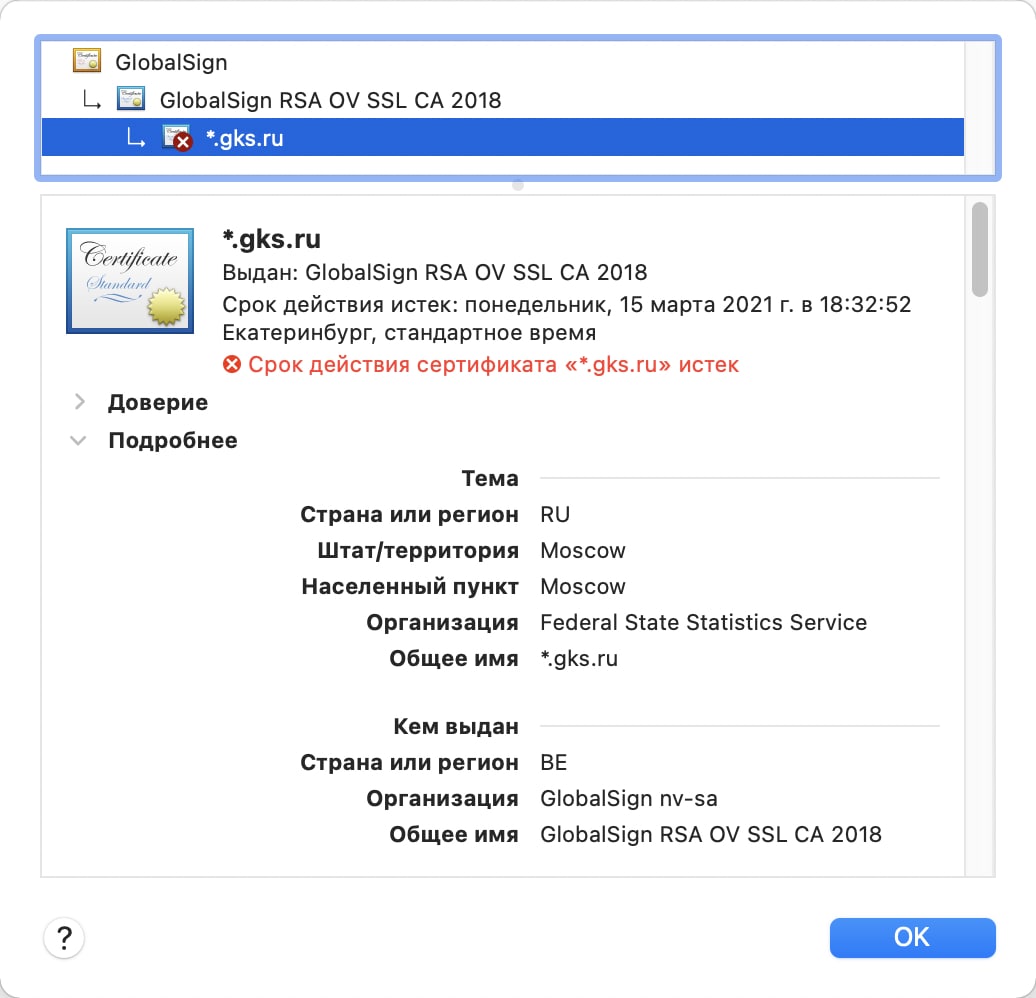Click the Екатеринбург, стандартное время line
The image size is (1036, 998).
(x=409, y=332)
